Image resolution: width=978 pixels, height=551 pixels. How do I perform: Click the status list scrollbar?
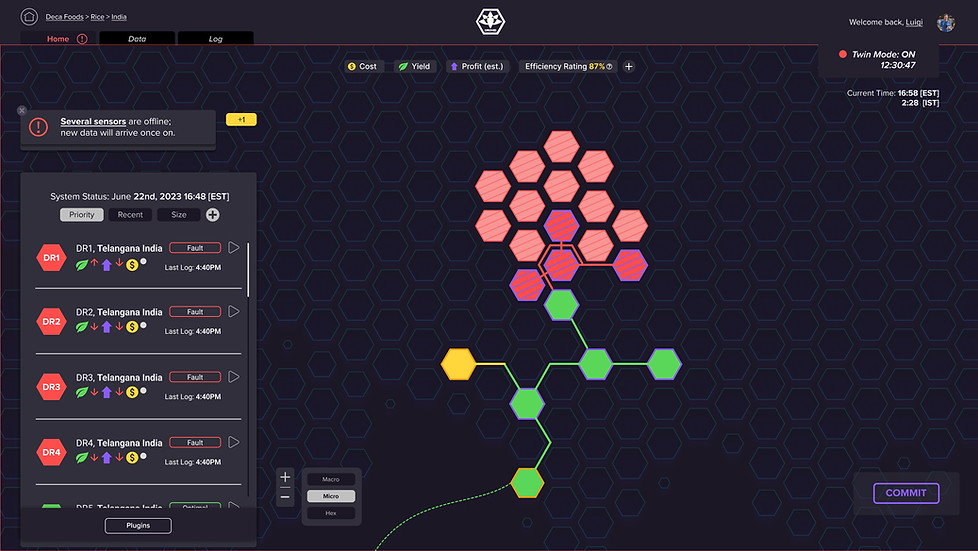[248, 270]
